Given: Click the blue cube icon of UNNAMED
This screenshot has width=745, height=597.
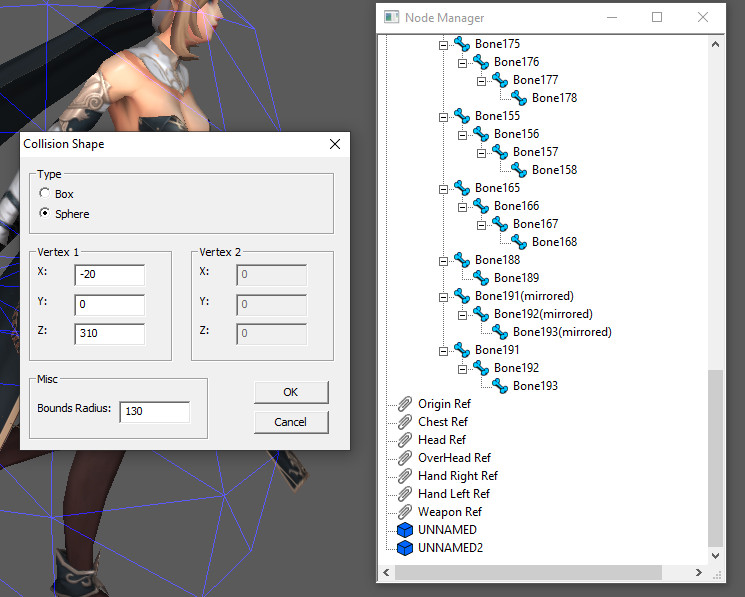Looking at the screenshot, I should 405,530.
